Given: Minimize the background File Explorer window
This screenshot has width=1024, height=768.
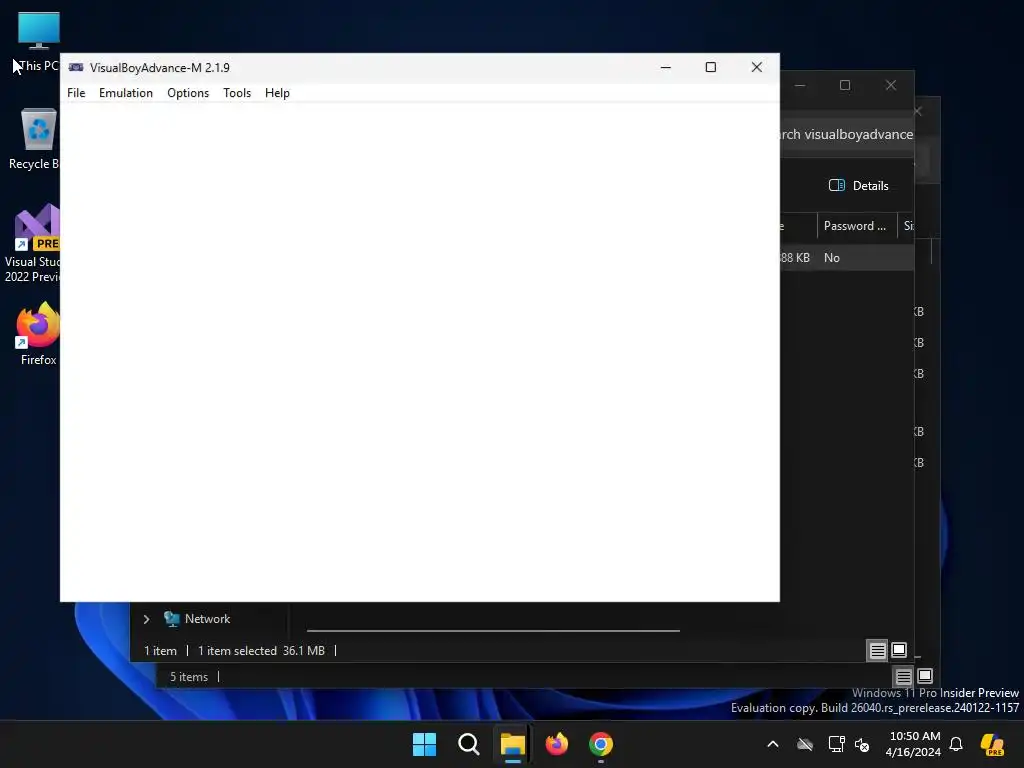Looking at the screenshot, I should point(800,86).
